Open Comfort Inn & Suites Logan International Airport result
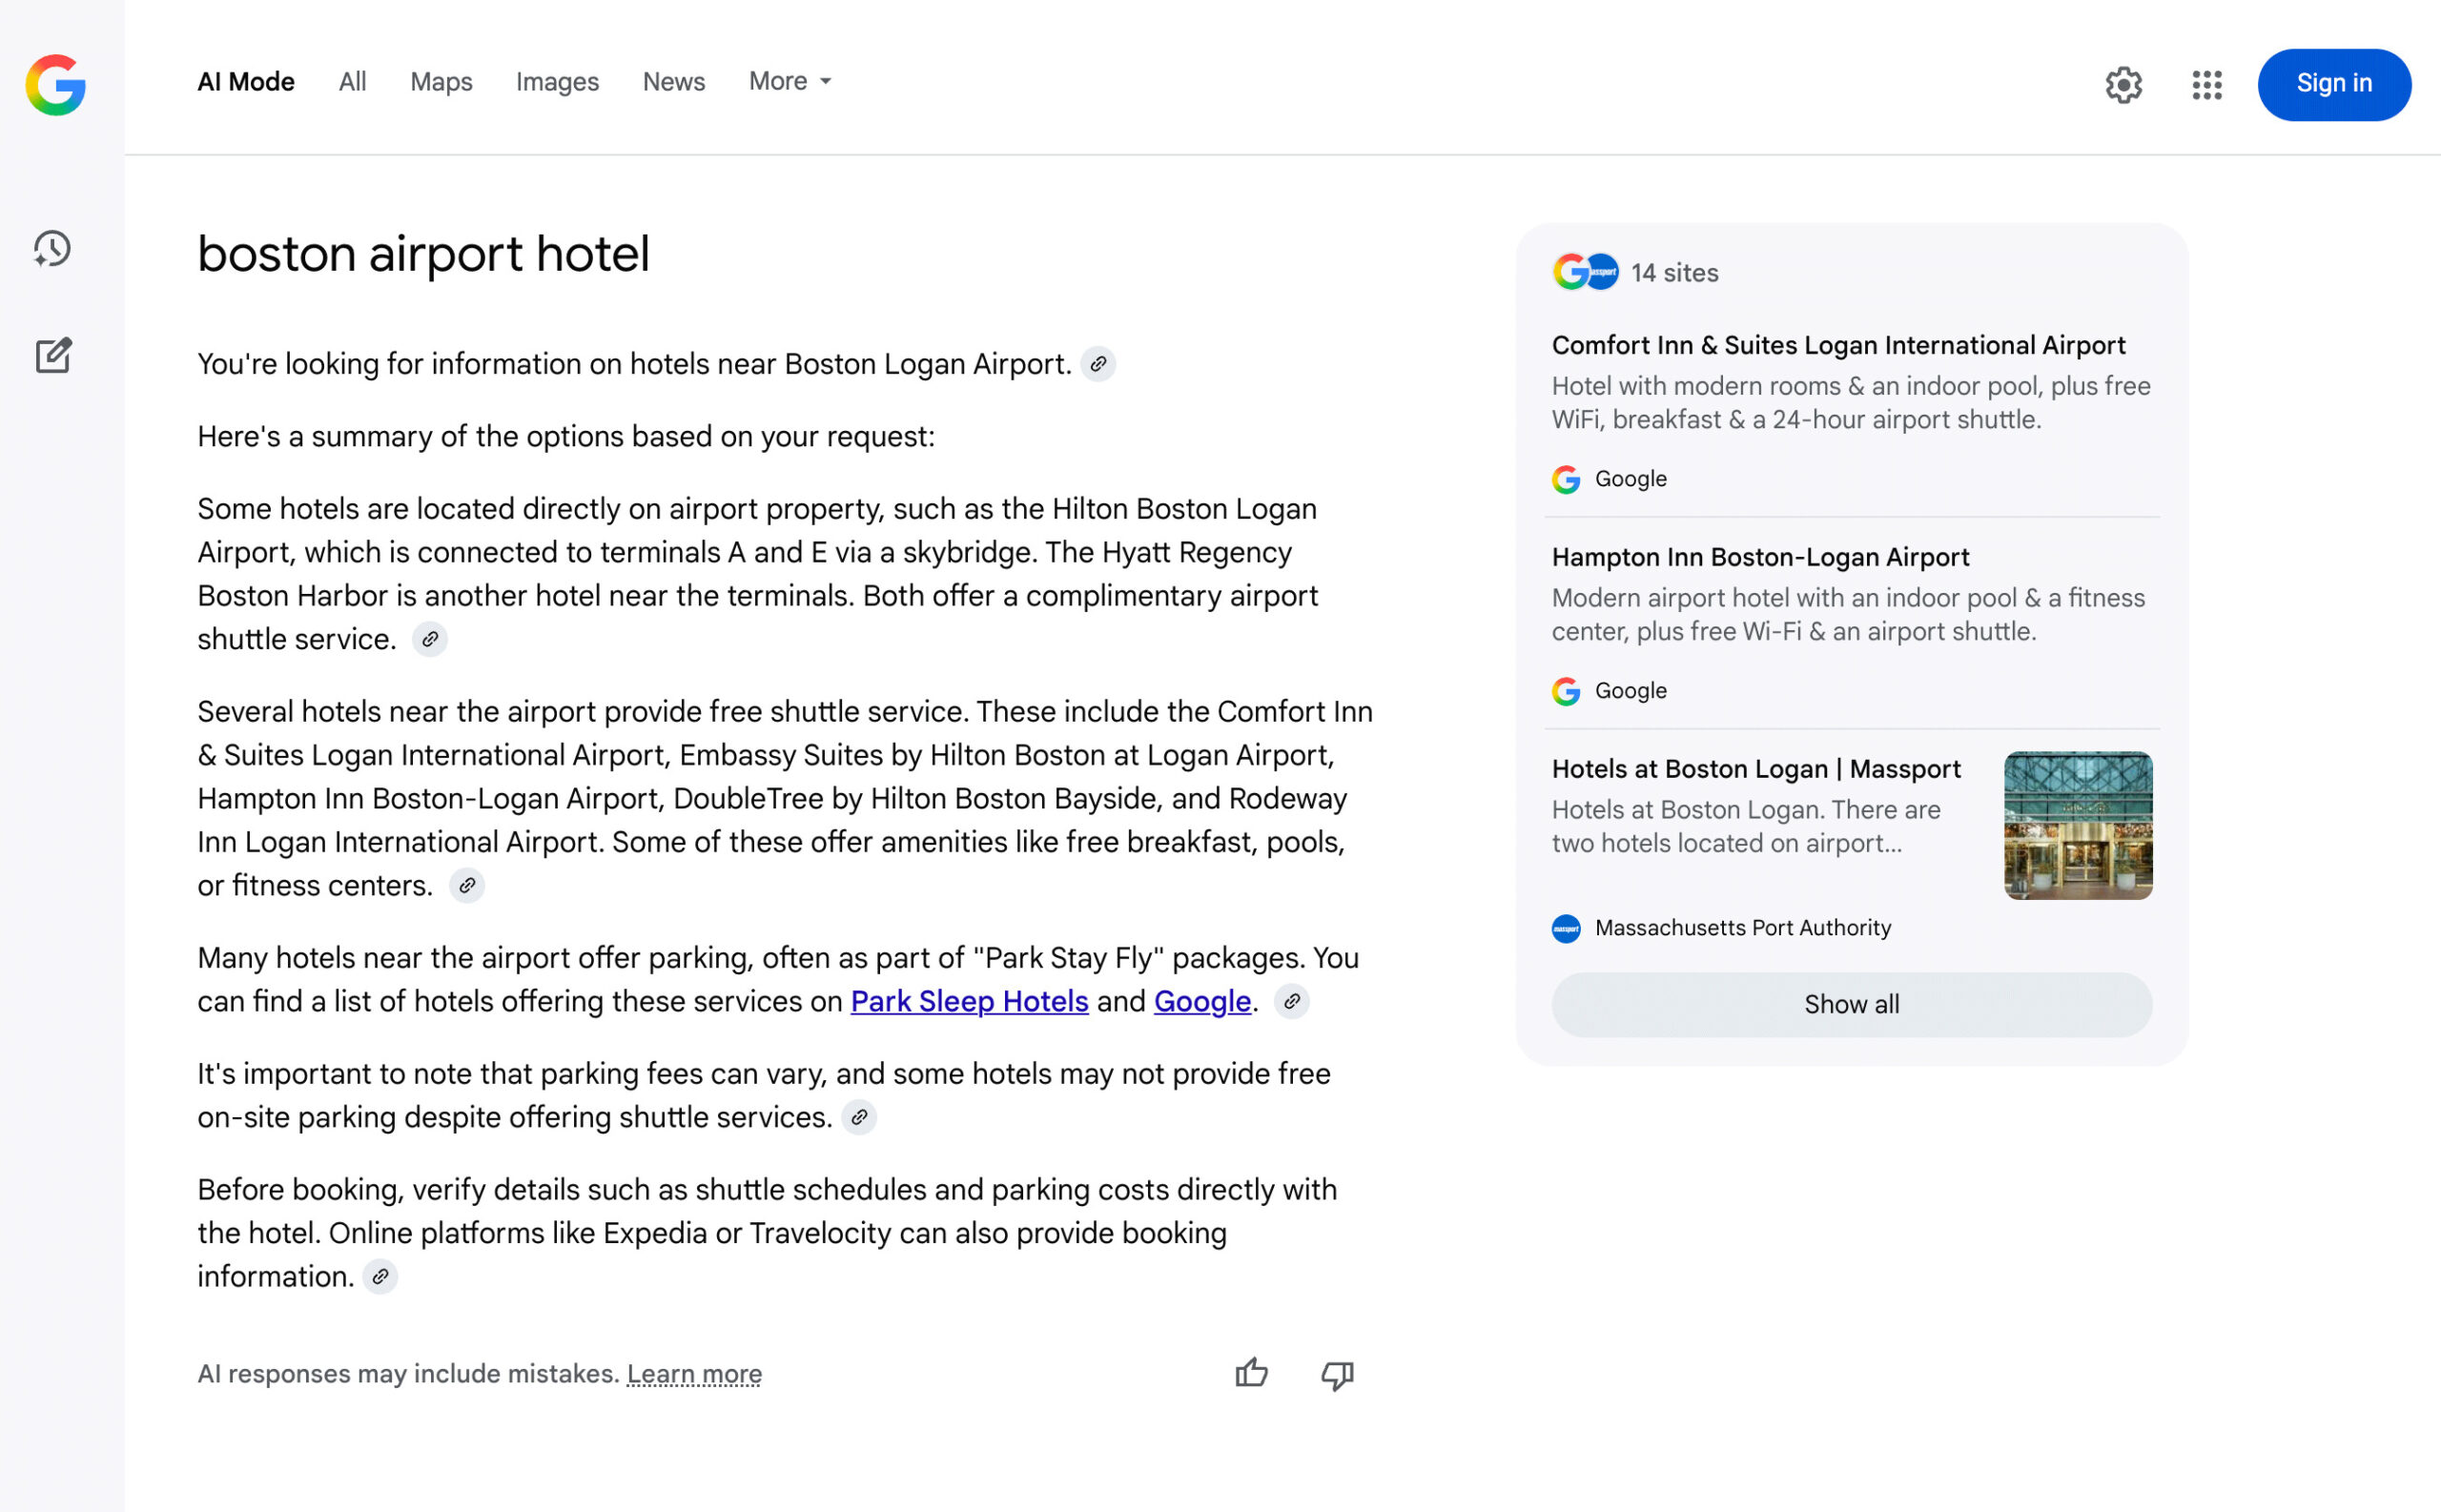The image size is (2441, 1512). (1838, 346)
